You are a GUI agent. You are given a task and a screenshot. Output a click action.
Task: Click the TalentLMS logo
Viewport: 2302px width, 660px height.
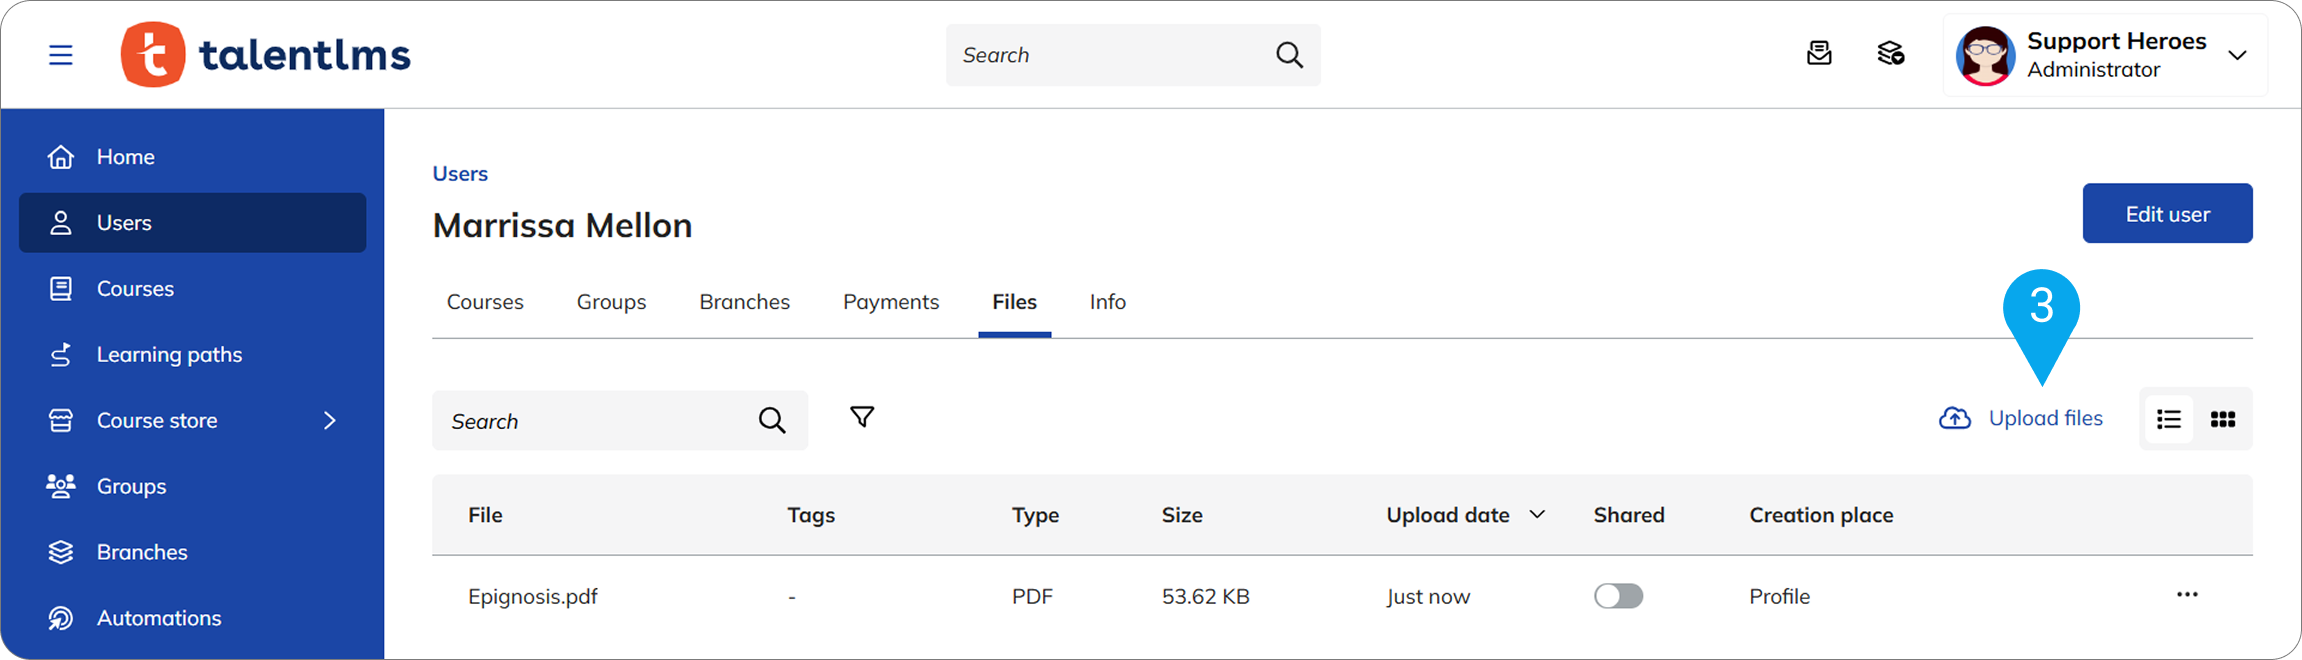coord(264,54)
